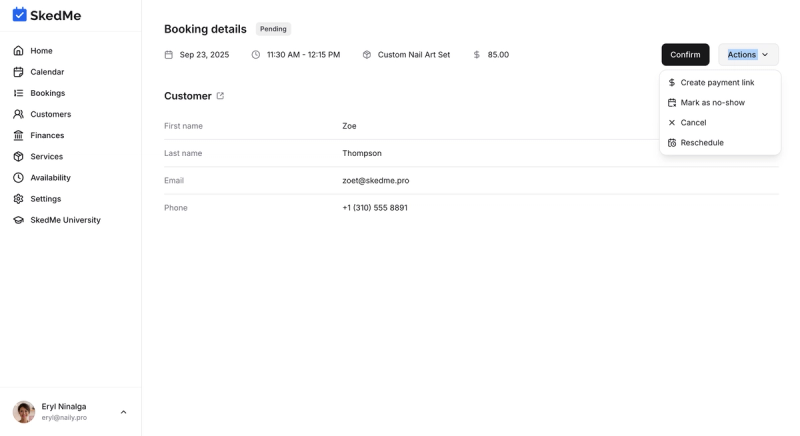Image resolution: width=800 pixels, height=436 pixels.
Task: Click Eryl Ninalga's avatar photo
Action: 24,412
